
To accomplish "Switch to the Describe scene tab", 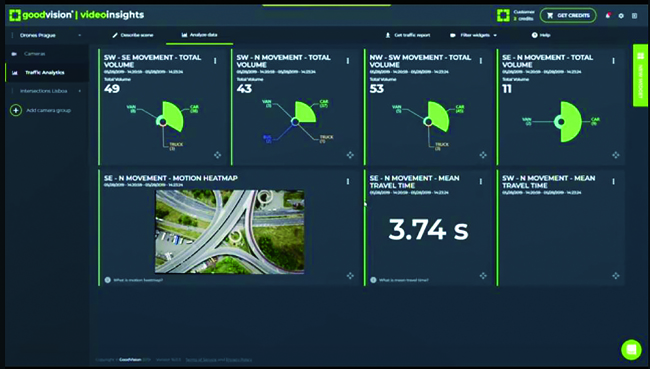I will 133,35.
